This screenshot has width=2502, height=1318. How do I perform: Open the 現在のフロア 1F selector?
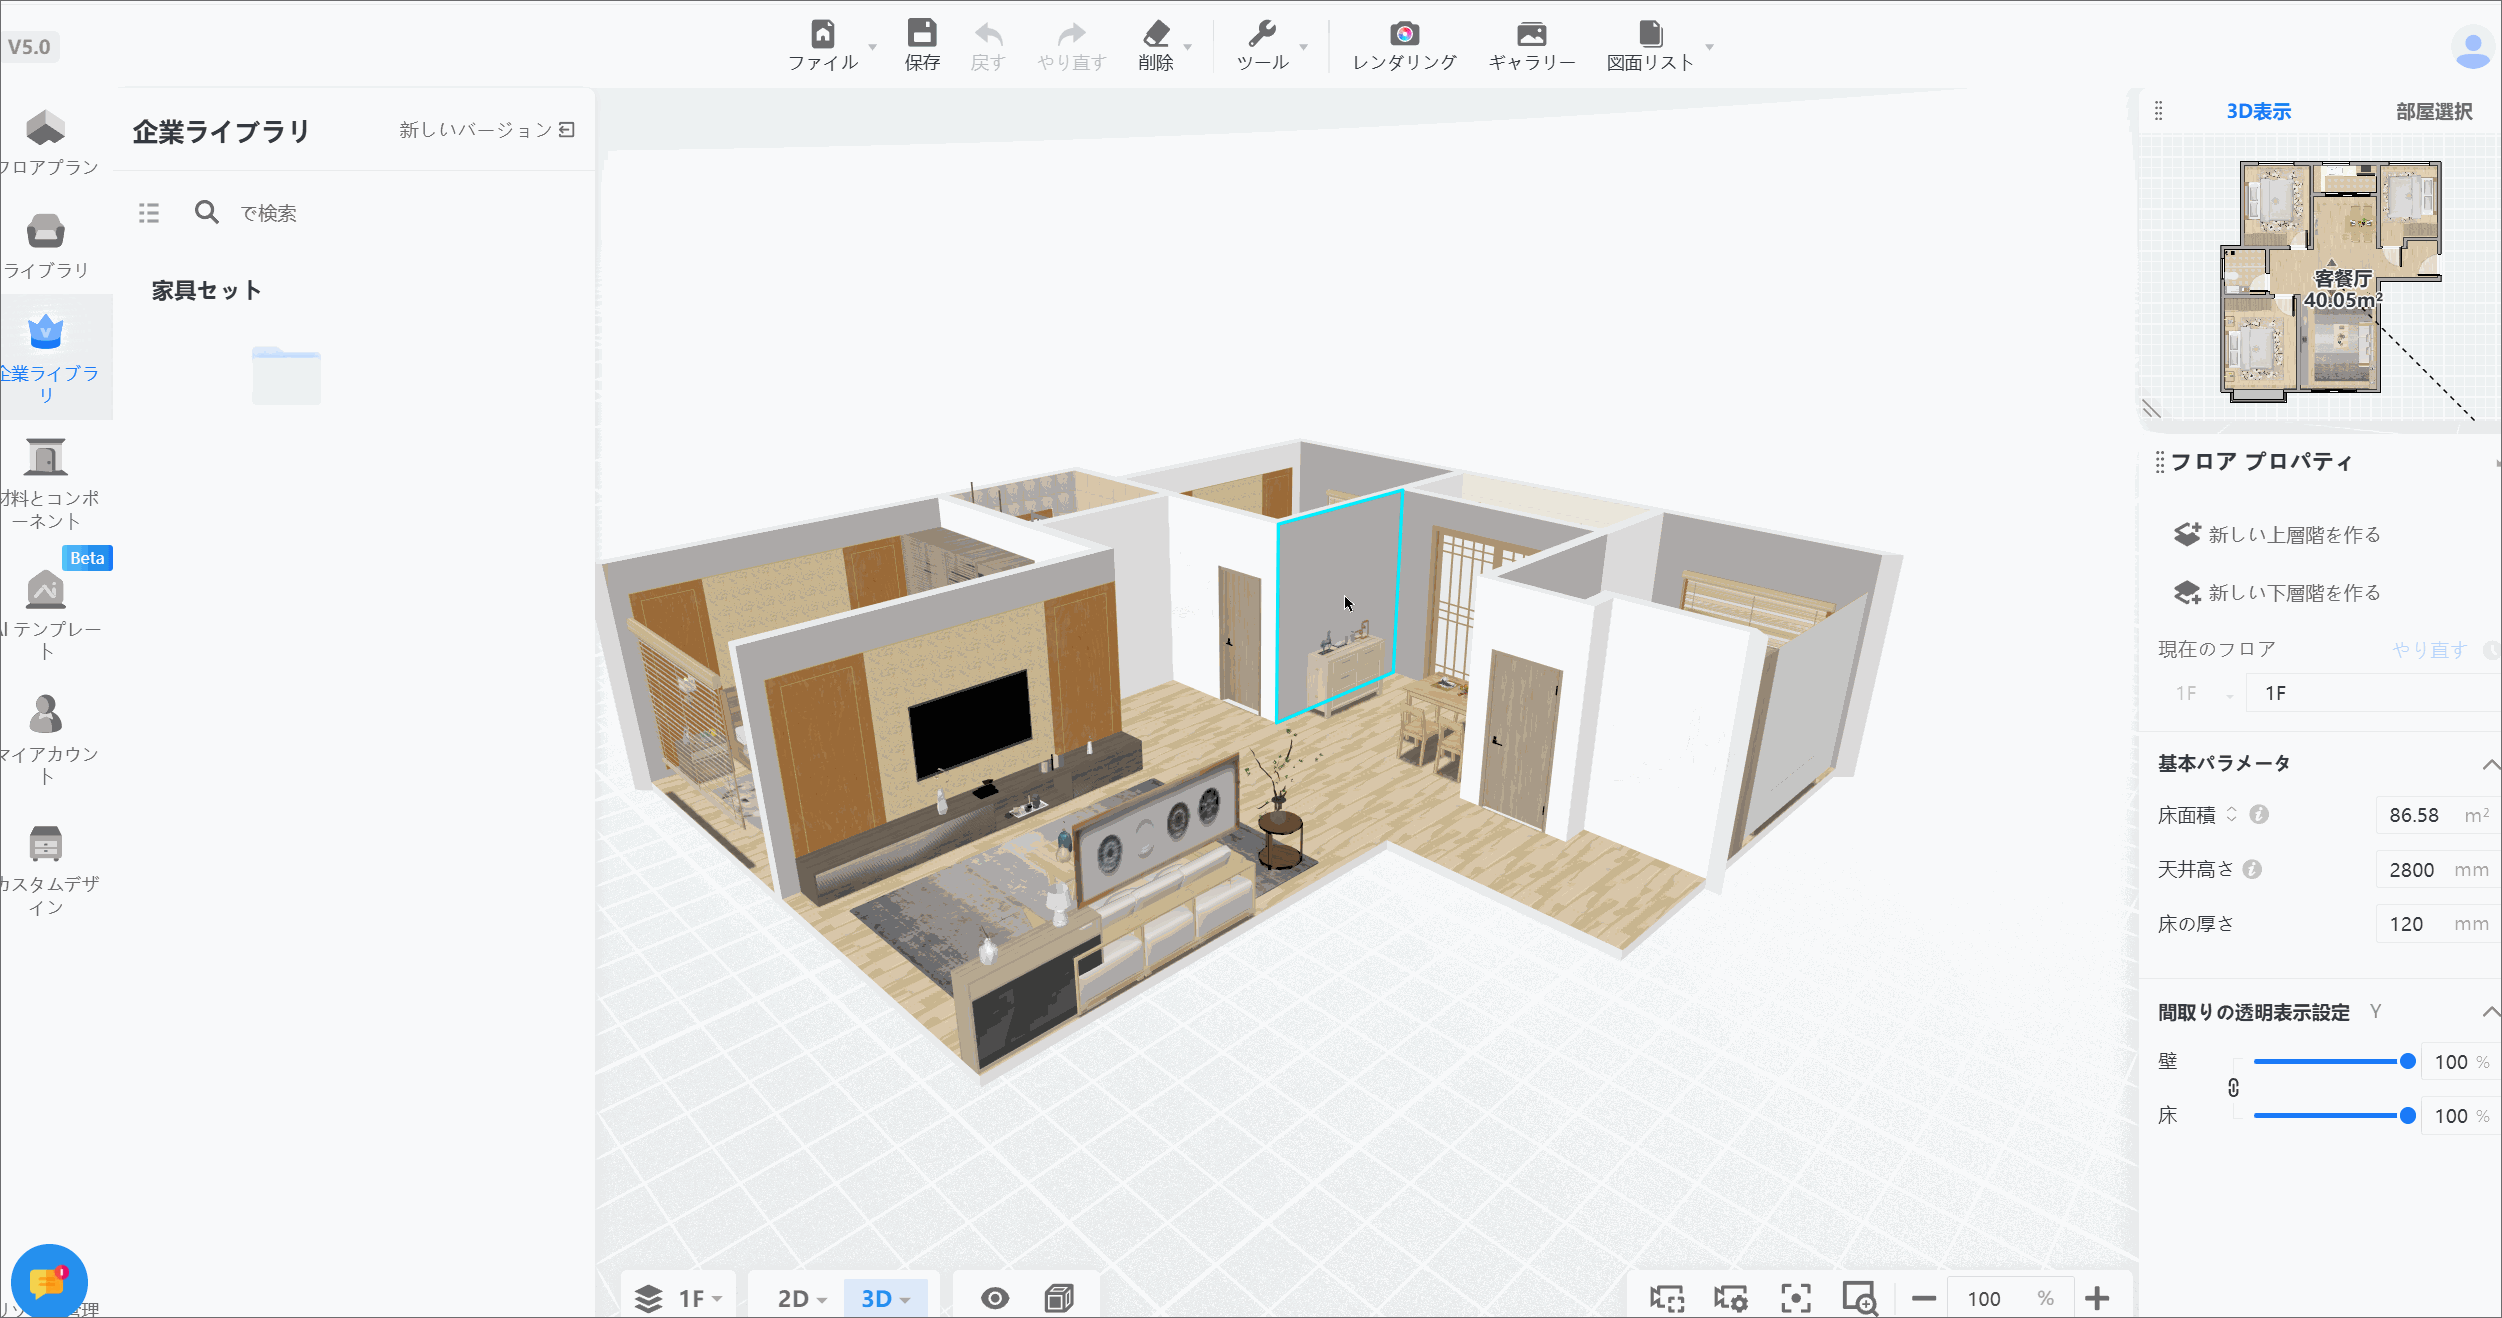click(2203, 693)
